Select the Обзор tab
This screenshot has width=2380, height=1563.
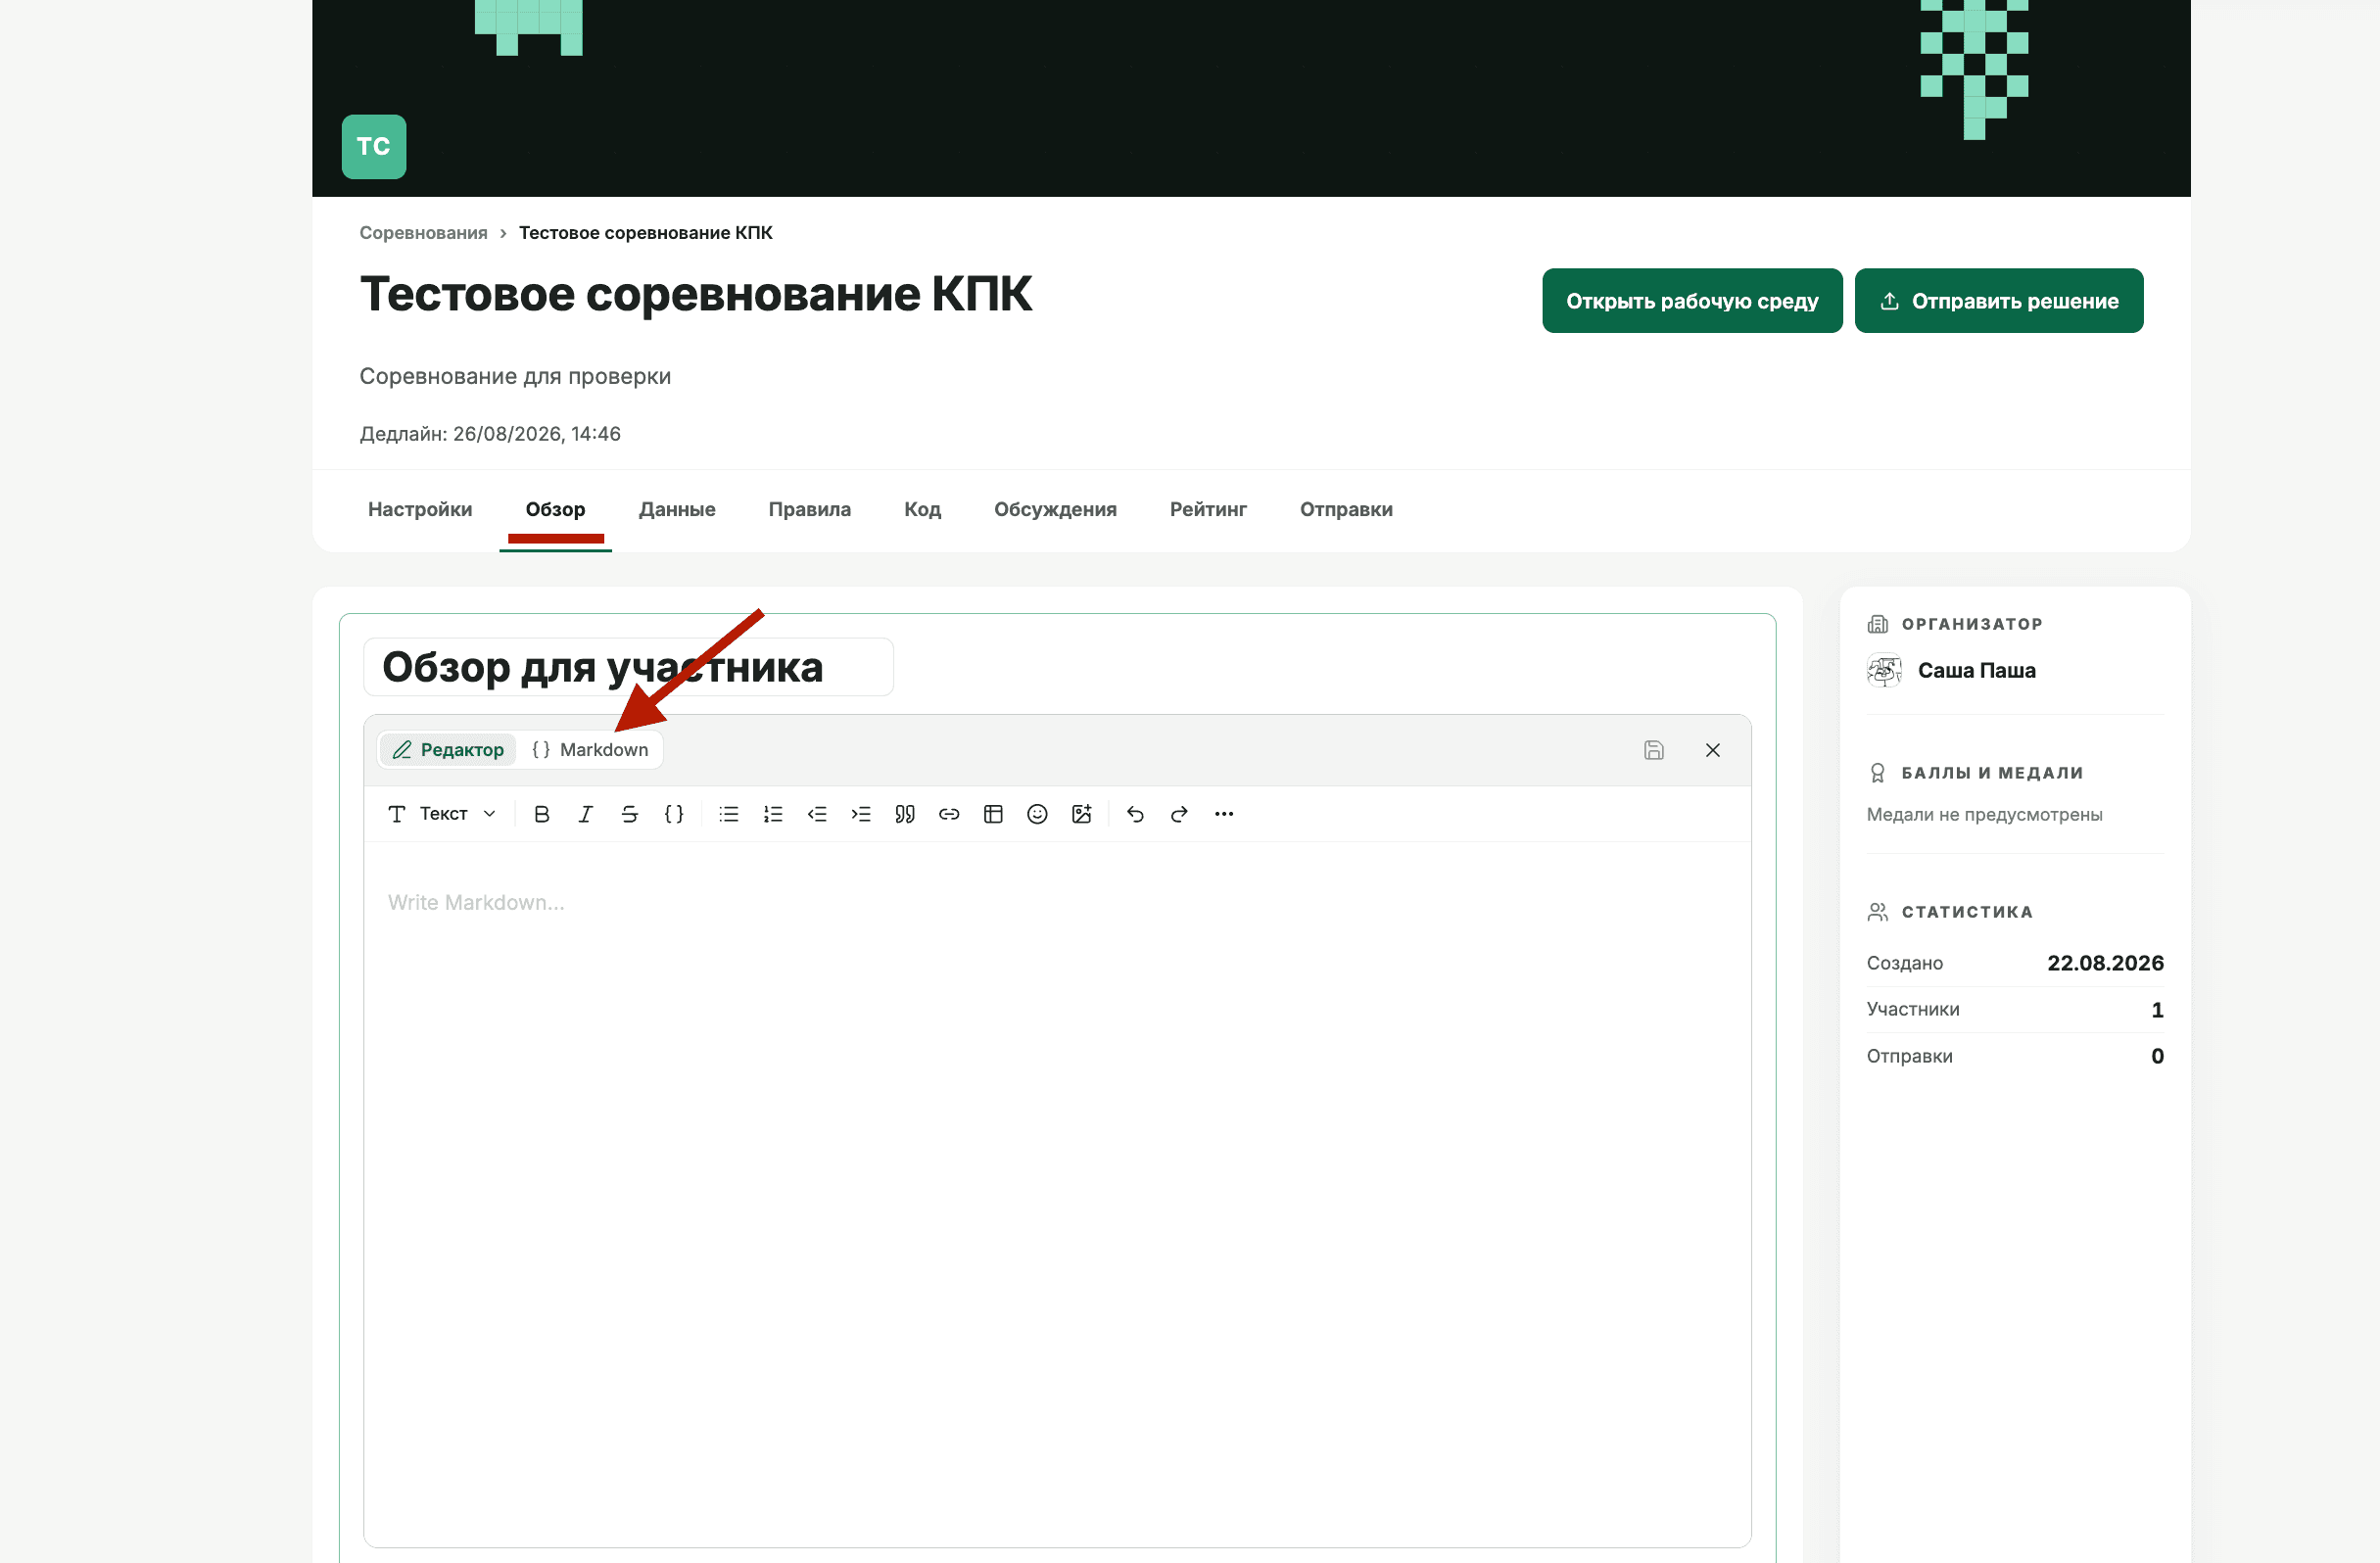coord(555,509)
